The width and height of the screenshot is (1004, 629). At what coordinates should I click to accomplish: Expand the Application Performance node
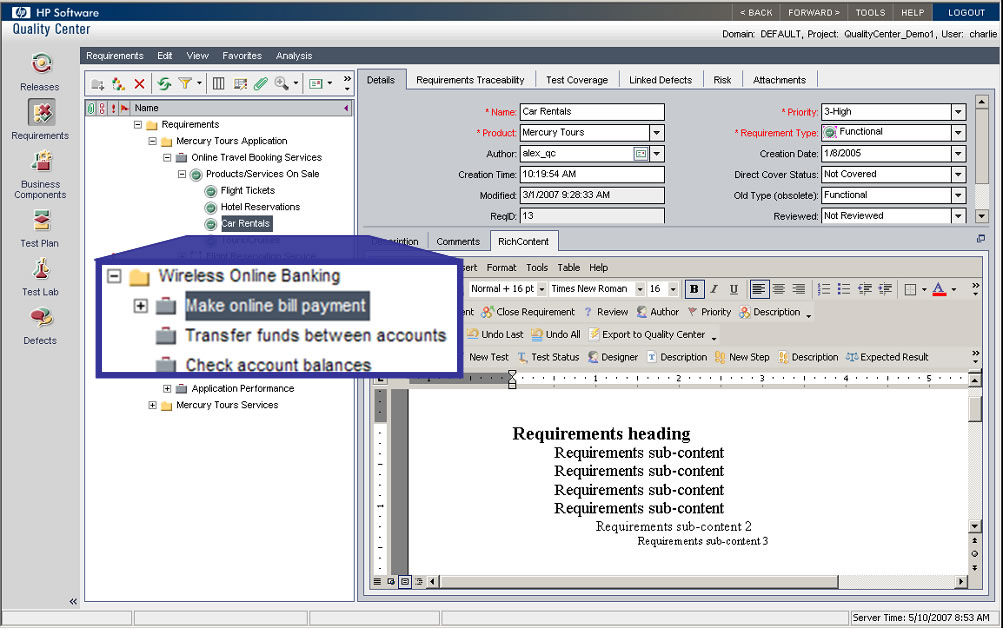pos(167,389)
